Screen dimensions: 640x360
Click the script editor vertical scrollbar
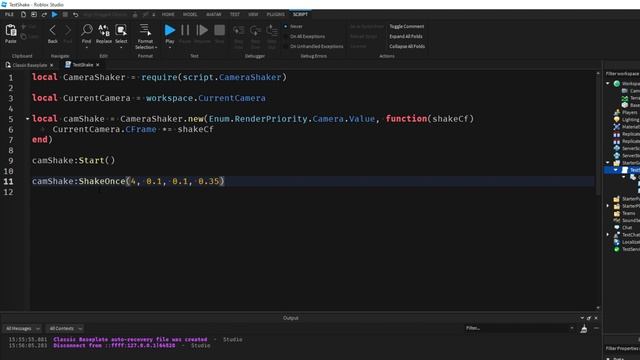pyautogui.click(x=598, y=135)
